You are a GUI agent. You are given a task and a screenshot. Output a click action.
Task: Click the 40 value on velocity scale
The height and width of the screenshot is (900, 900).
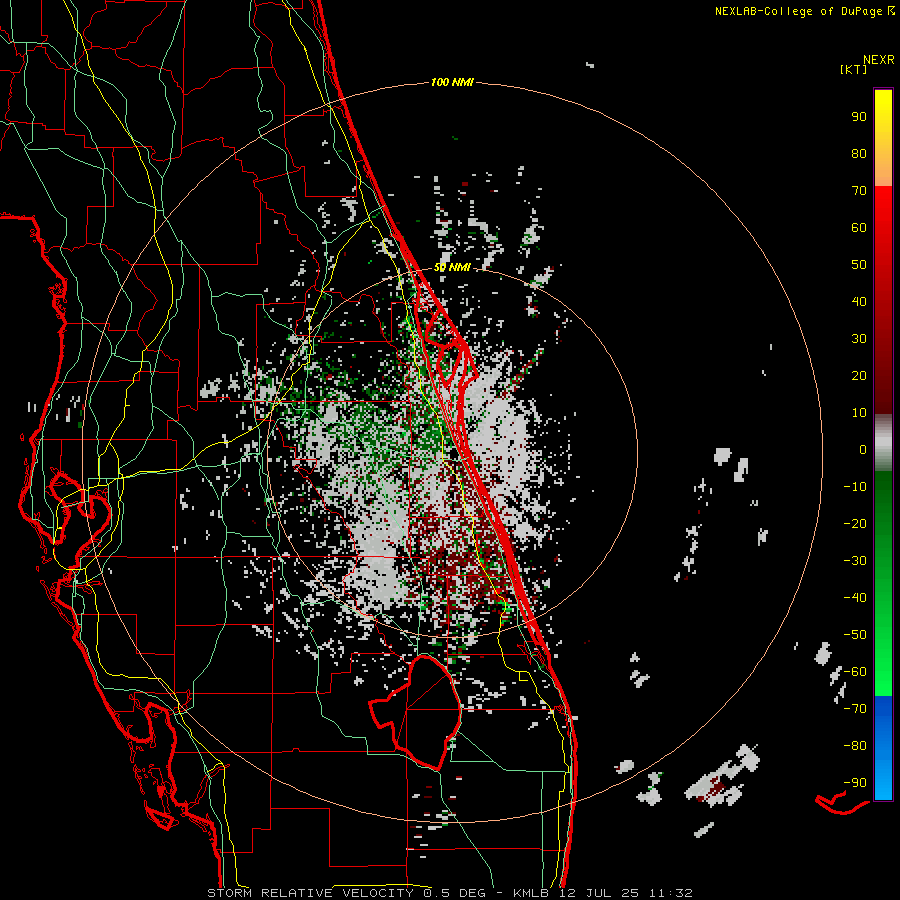coord(859,302)
